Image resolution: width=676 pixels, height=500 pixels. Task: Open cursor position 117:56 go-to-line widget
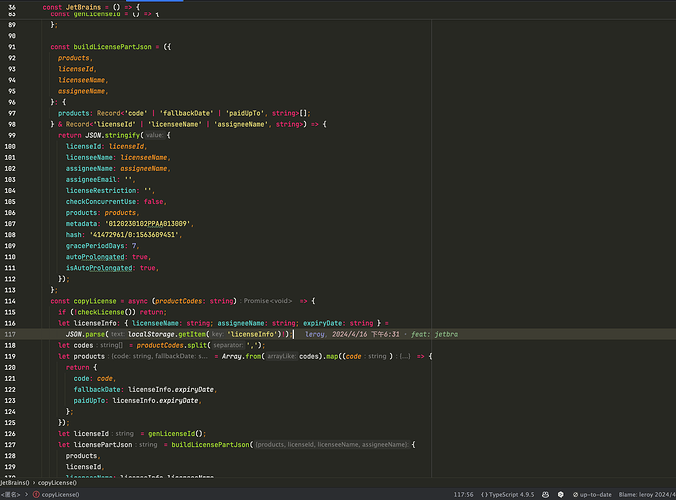[x=463, y=494]
